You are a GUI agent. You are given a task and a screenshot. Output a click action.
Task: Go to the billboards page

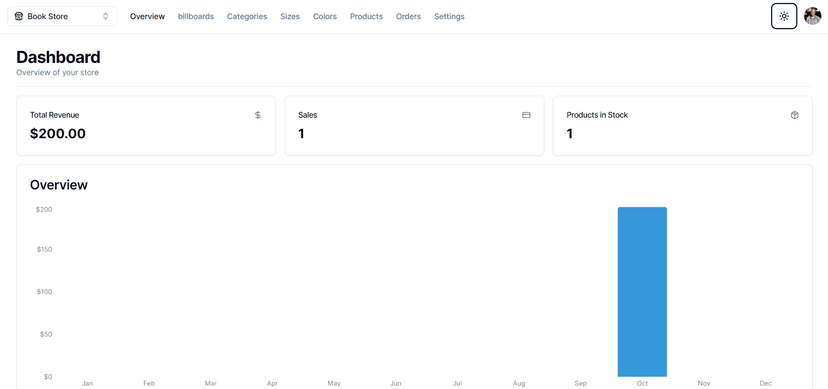(x=196, y=16)
